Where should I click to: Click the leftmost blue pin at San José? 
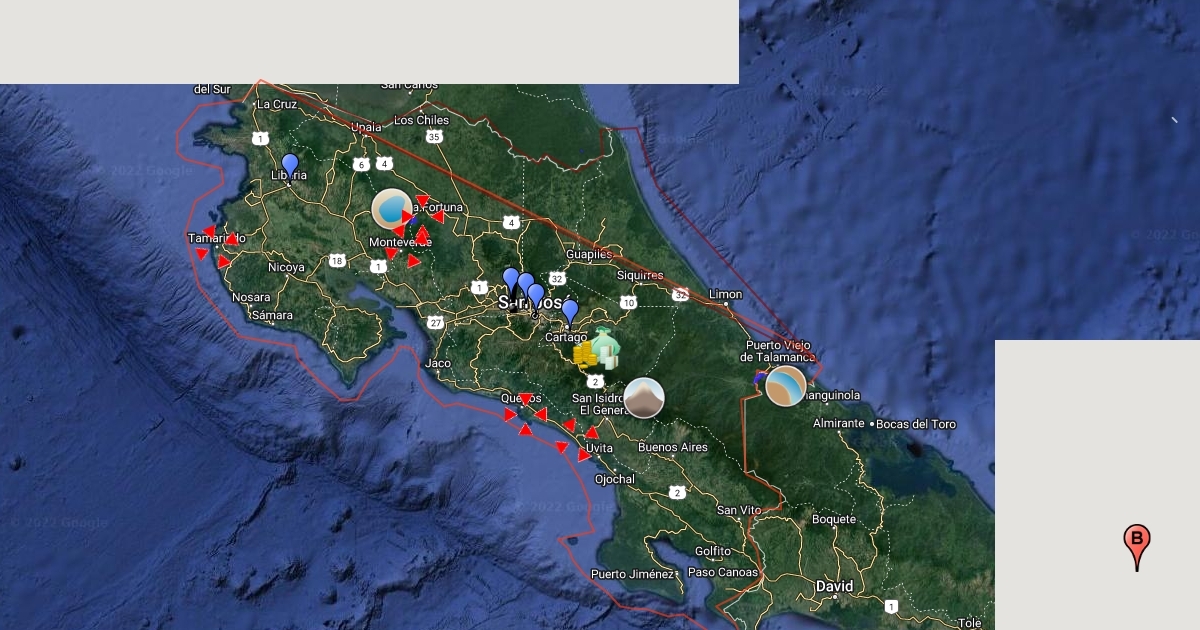(511, 280)
